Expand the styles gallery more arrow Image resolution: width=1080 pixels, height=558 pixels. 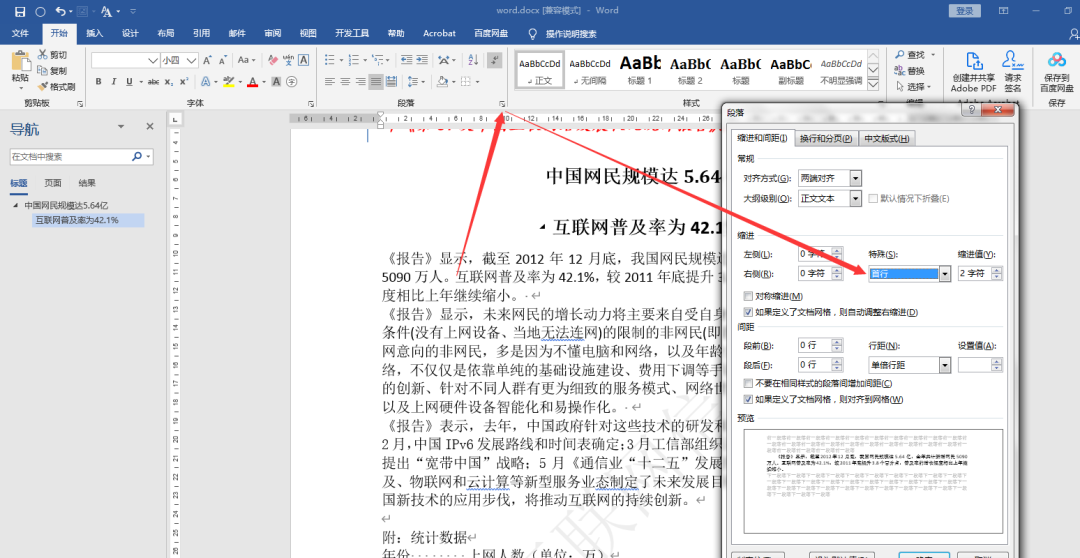click(873, 85)
